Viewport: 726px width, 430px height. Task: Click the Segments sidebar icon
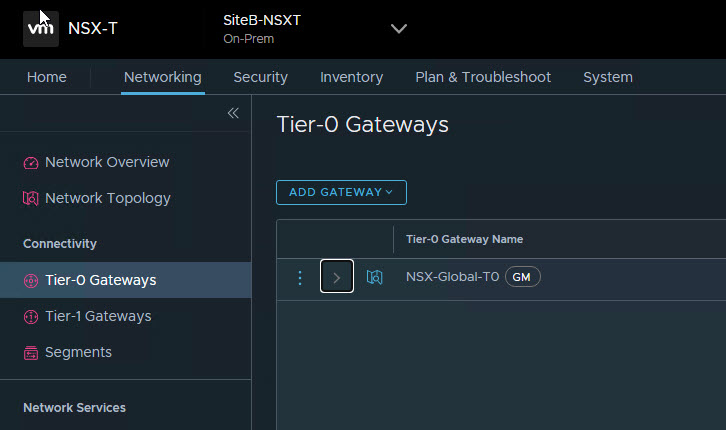[x=31, y=353]
